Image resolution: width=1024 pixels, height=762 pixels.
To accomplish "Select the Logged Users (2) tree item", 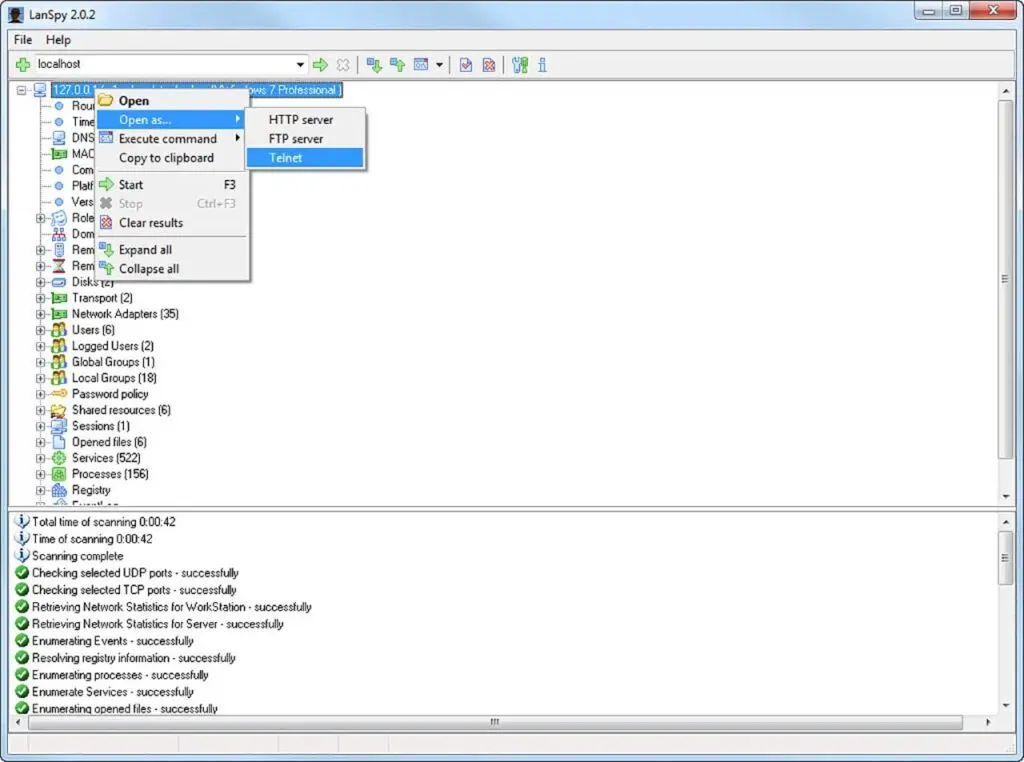I will pyautogui.click(x=112, y=346).
